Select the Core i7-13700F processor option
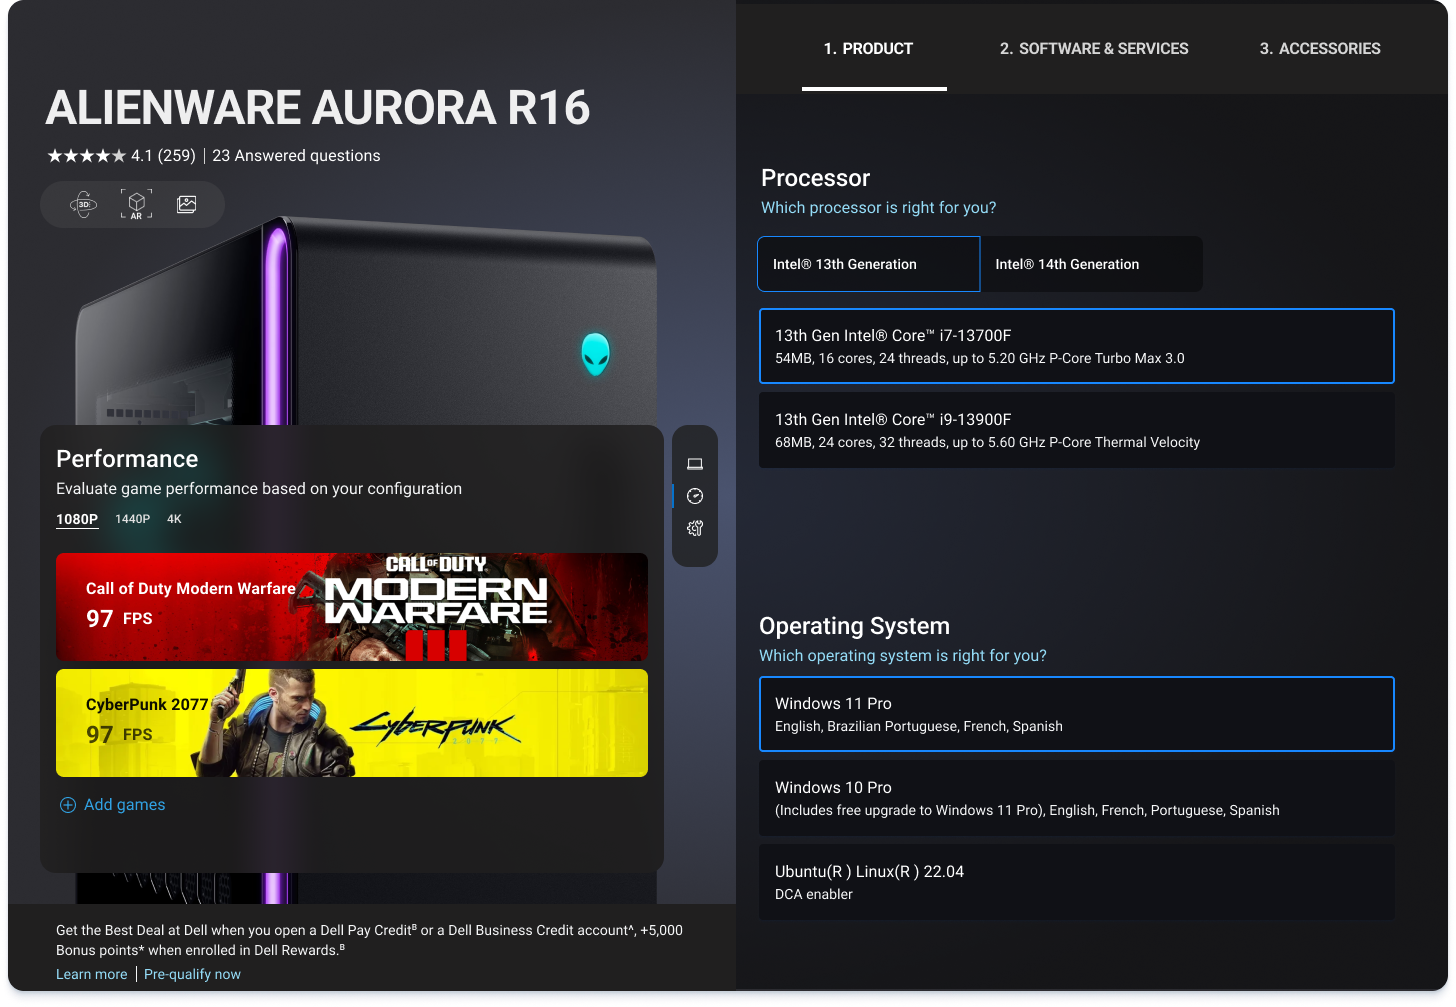The image size is (1456, 1007). click(x=1077, y=346)
